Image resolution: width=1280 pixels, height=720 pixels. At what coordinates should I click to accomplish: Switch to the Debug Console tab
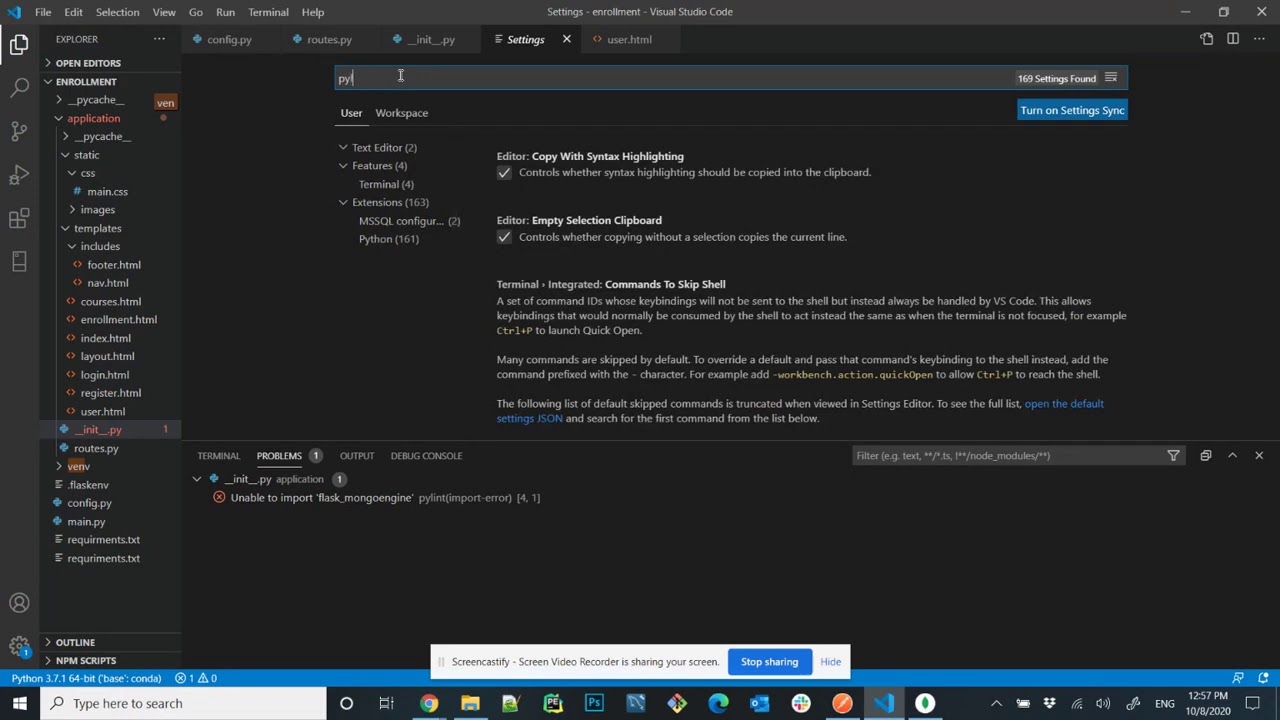[x=426, y=456]
